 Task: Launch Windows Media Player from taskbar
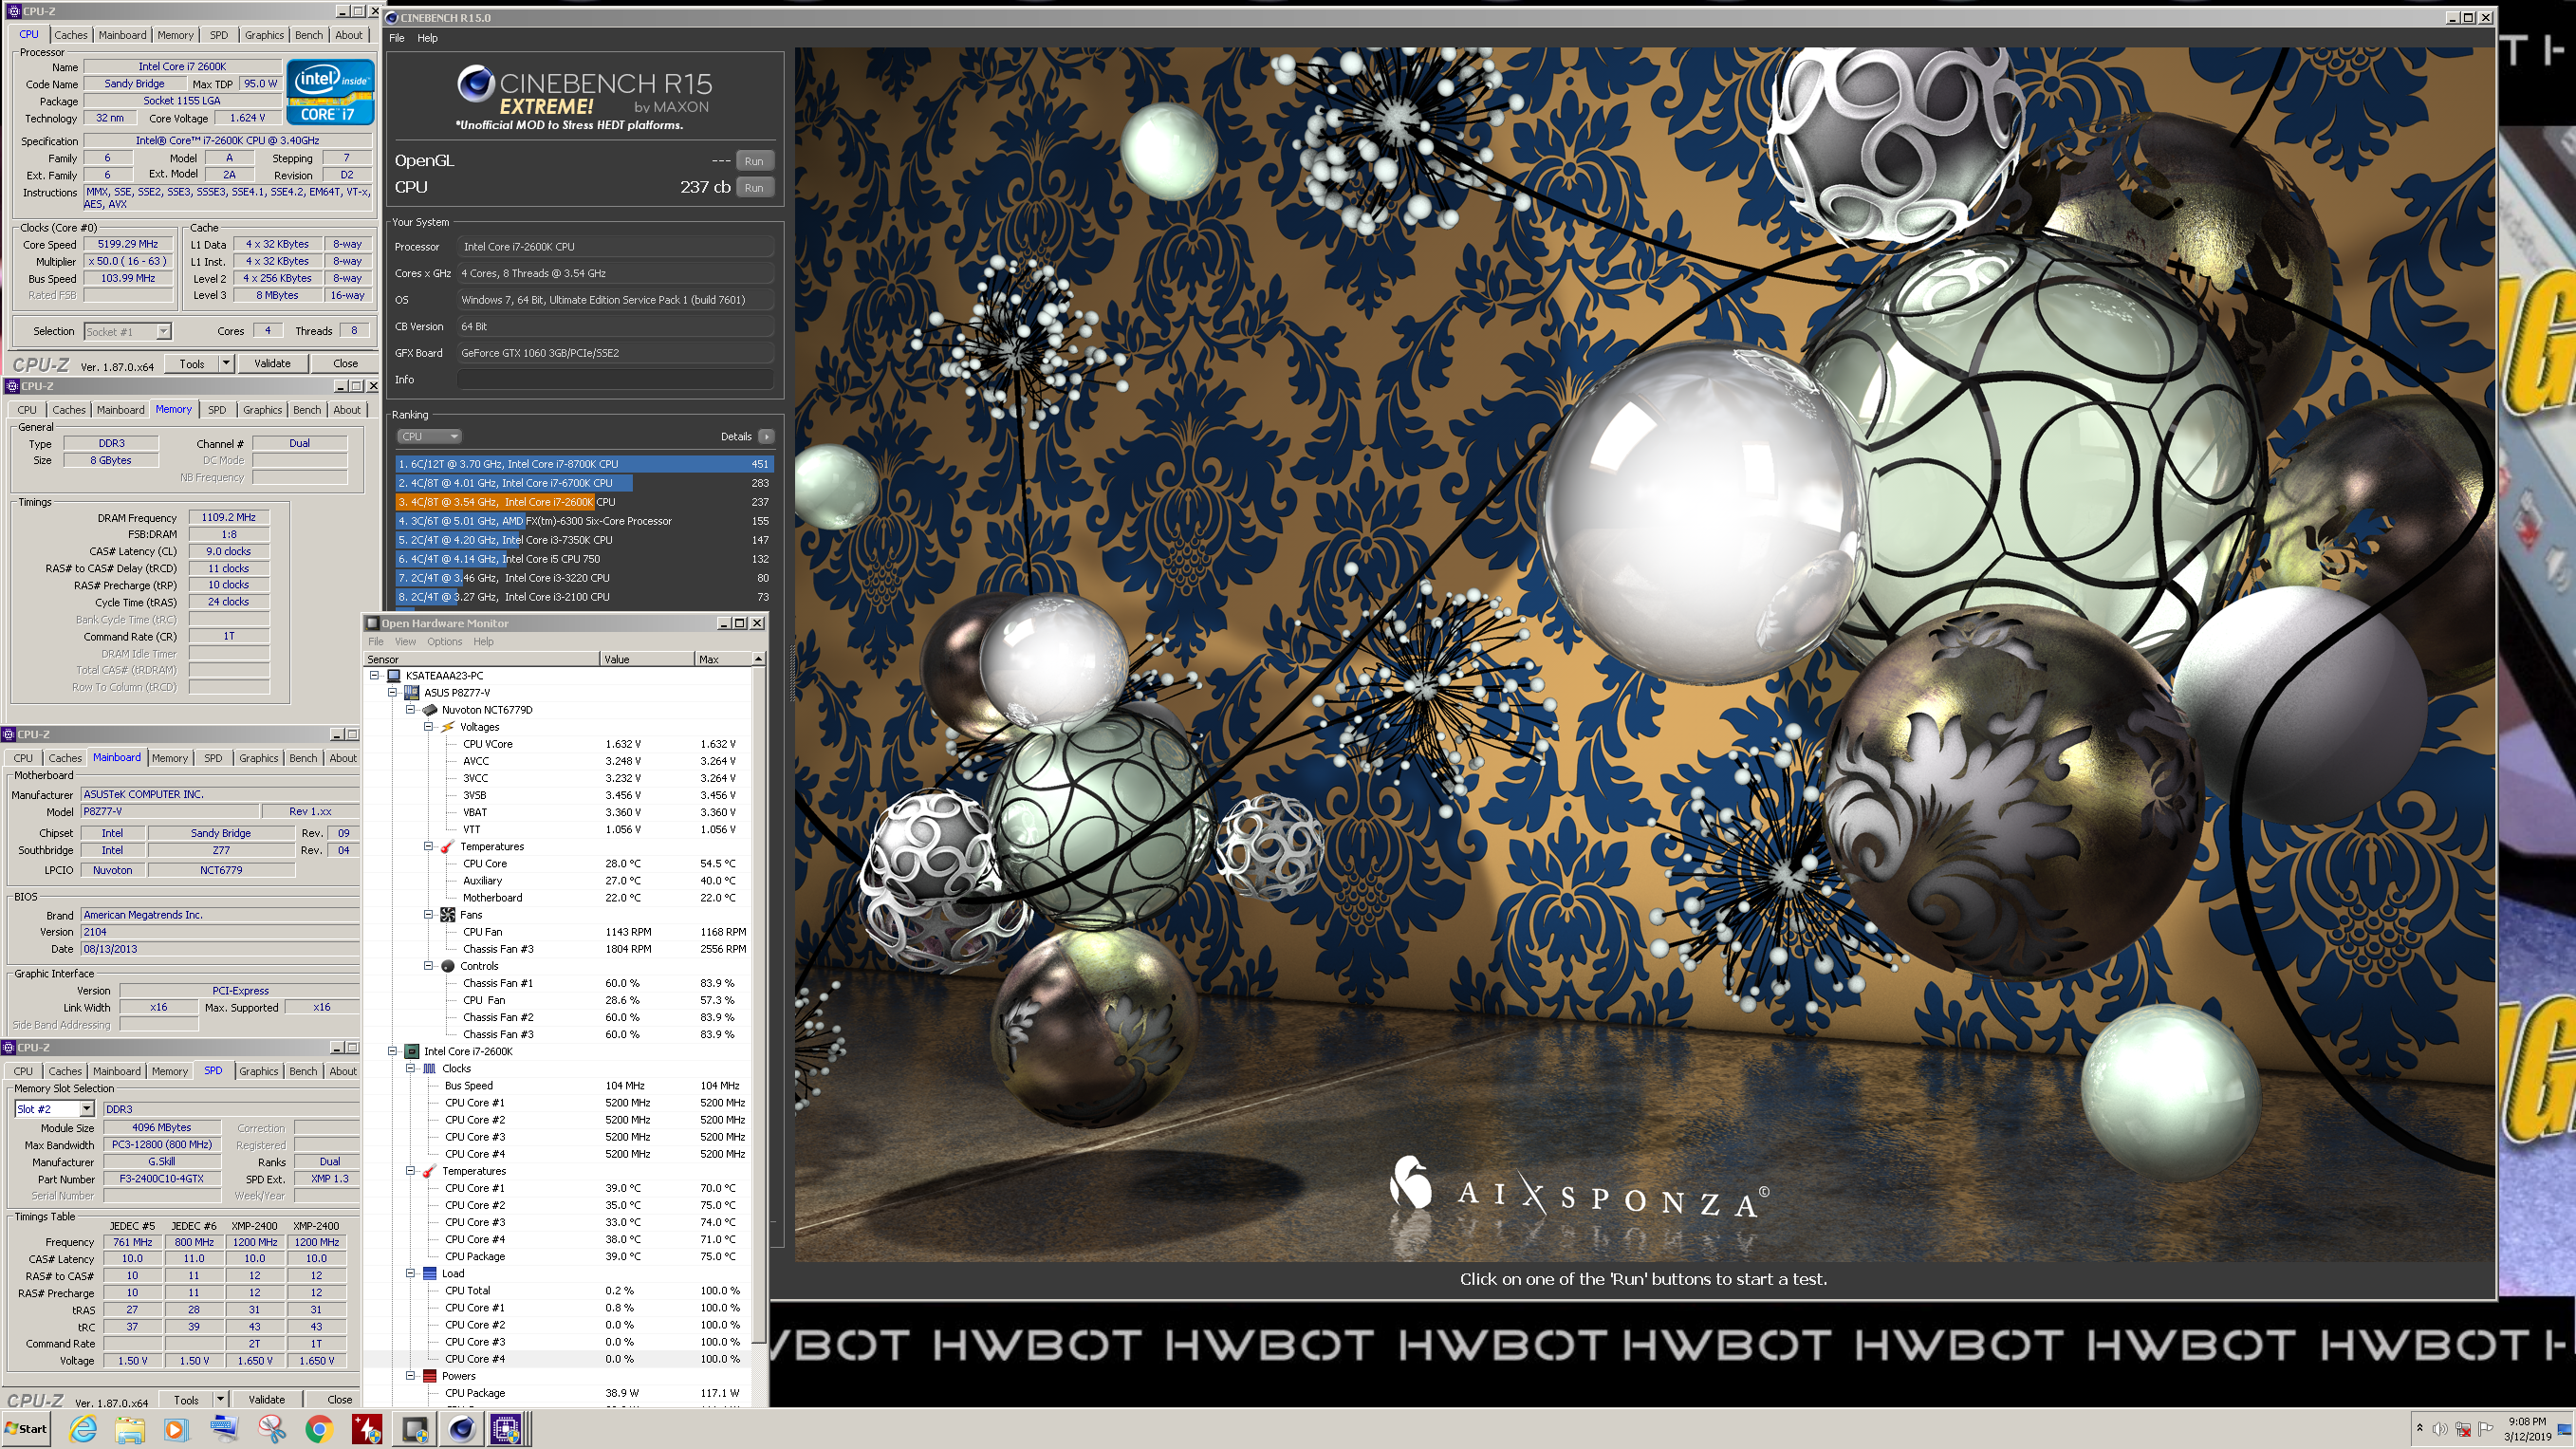pyautogui.click(x=176, y=1429)
